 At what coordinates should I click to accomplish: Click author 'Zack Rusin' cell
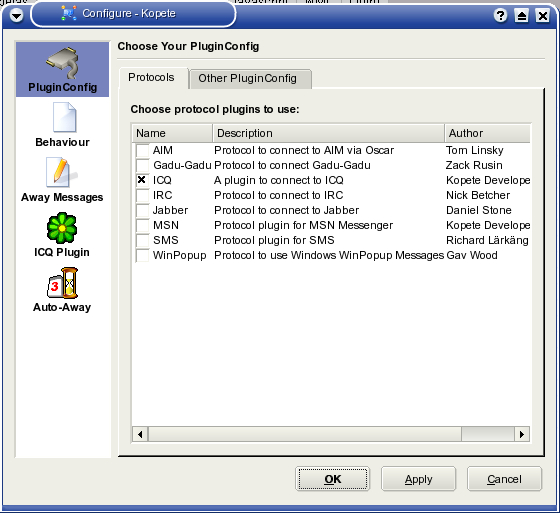coord(474,165)
